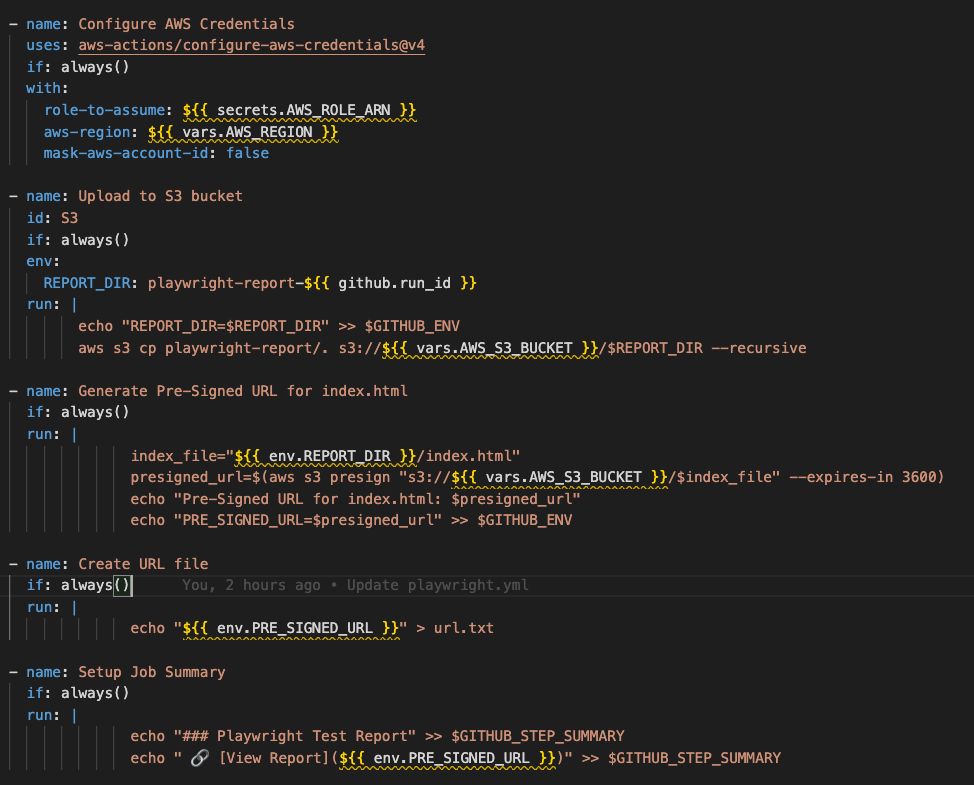Click the env.REPORT_DIR expression in index_file line
974x785 pixels.
click(x=325, y=456)
